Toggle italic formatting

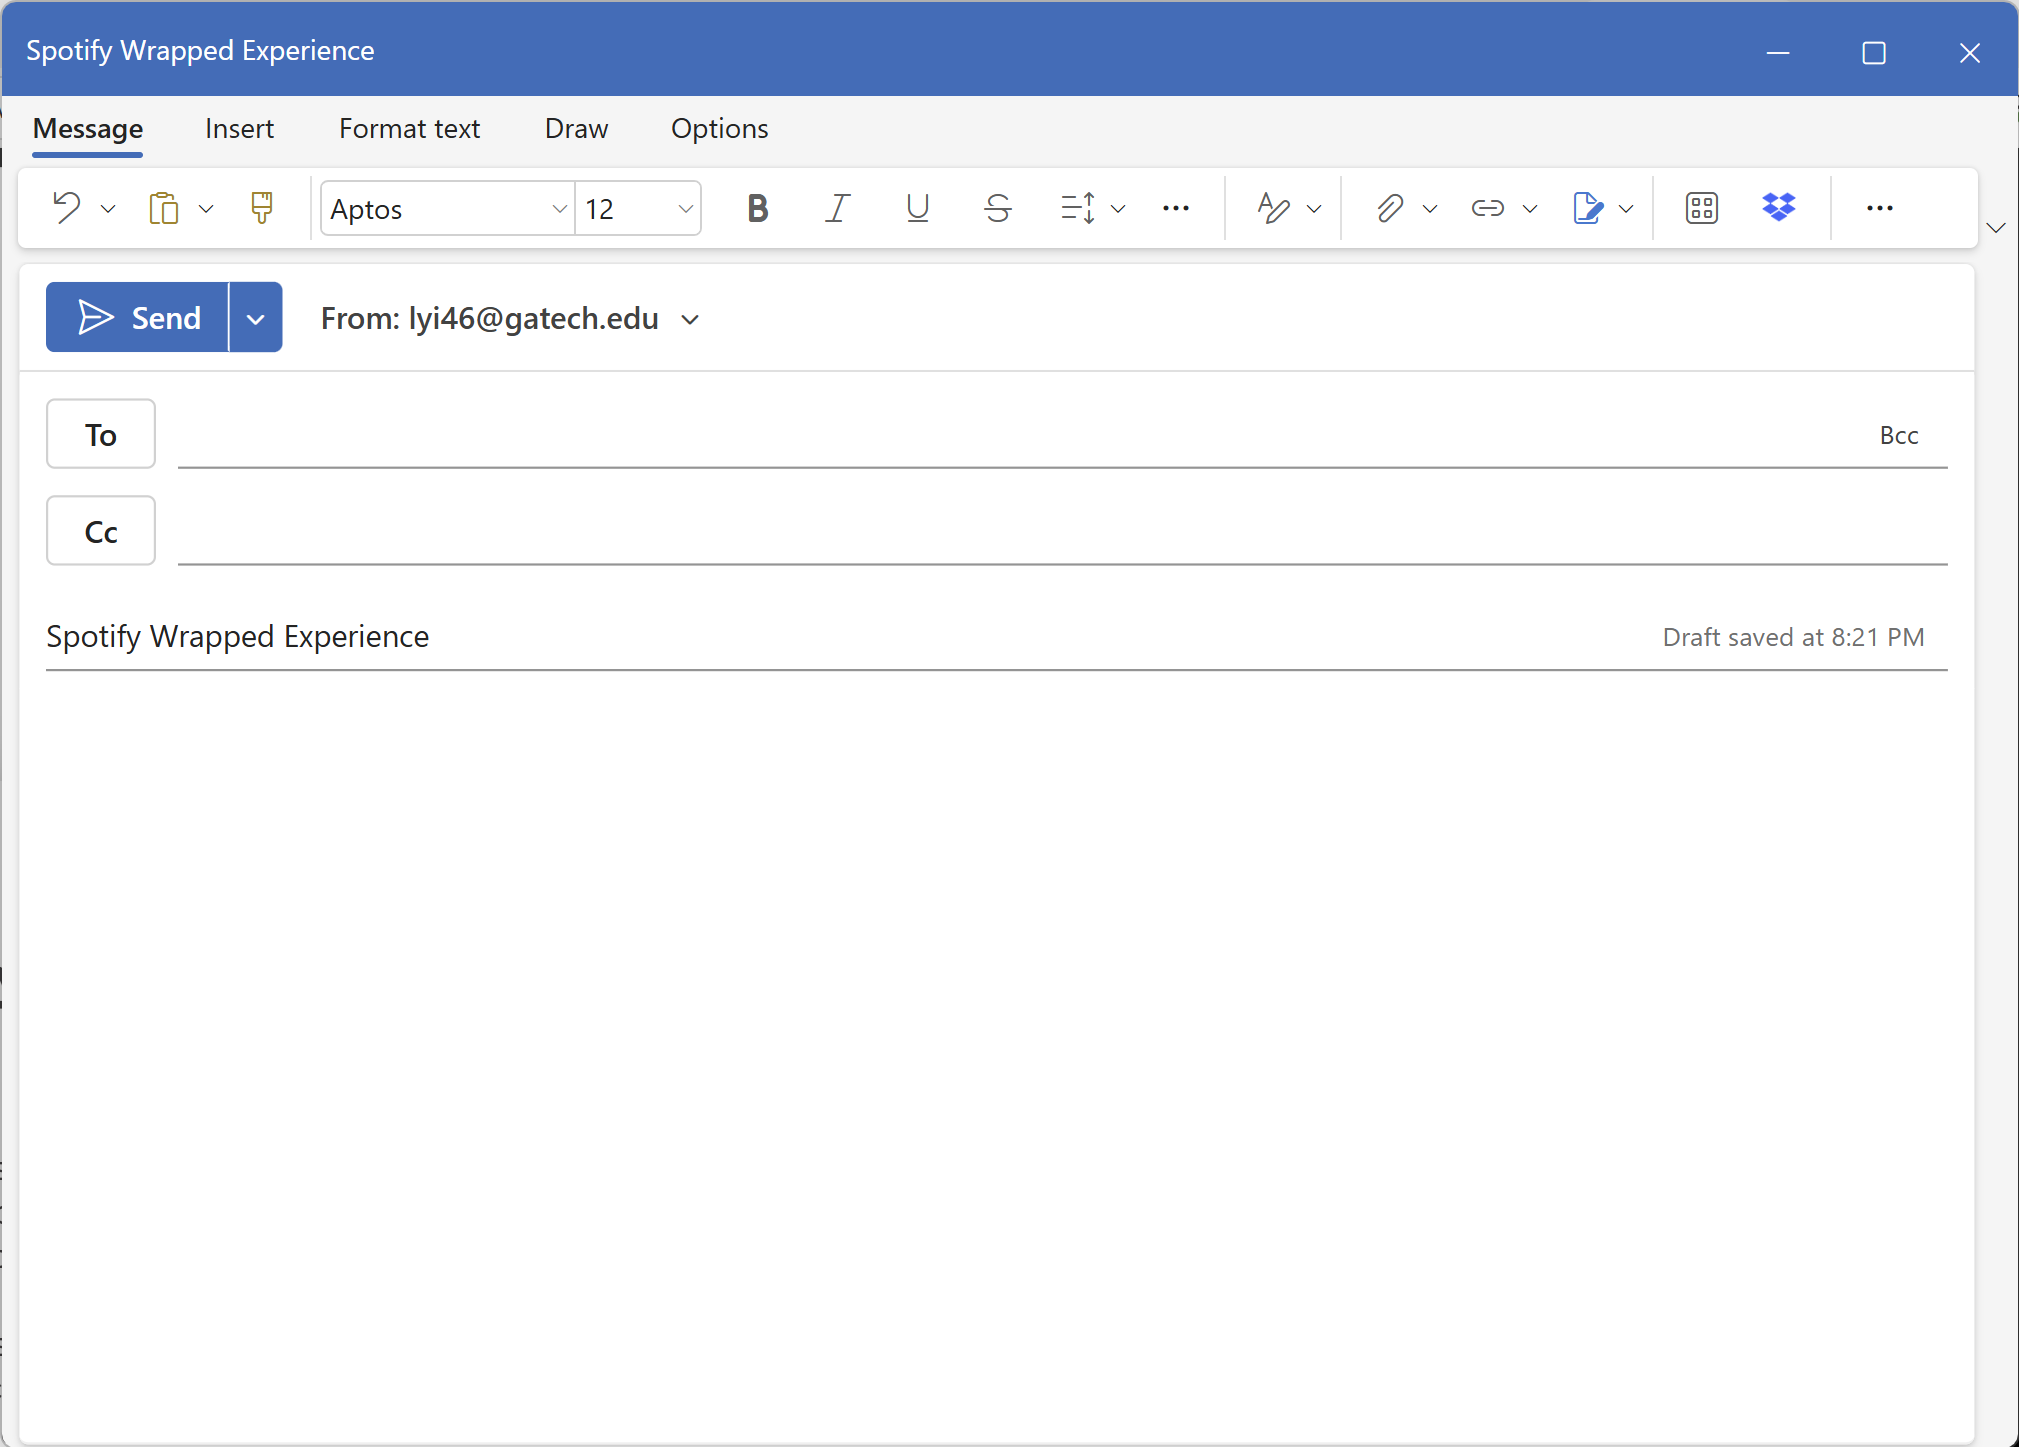837,208
